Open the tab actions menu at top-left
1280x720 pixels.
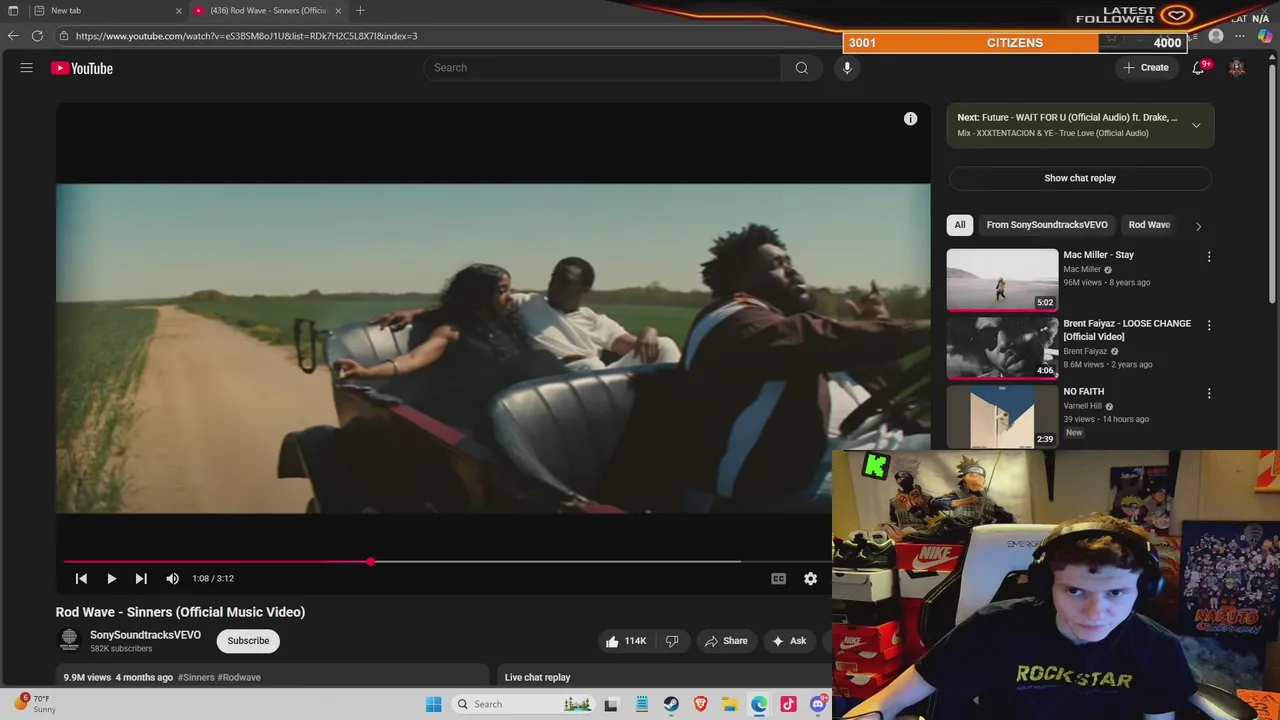[12, 10]
